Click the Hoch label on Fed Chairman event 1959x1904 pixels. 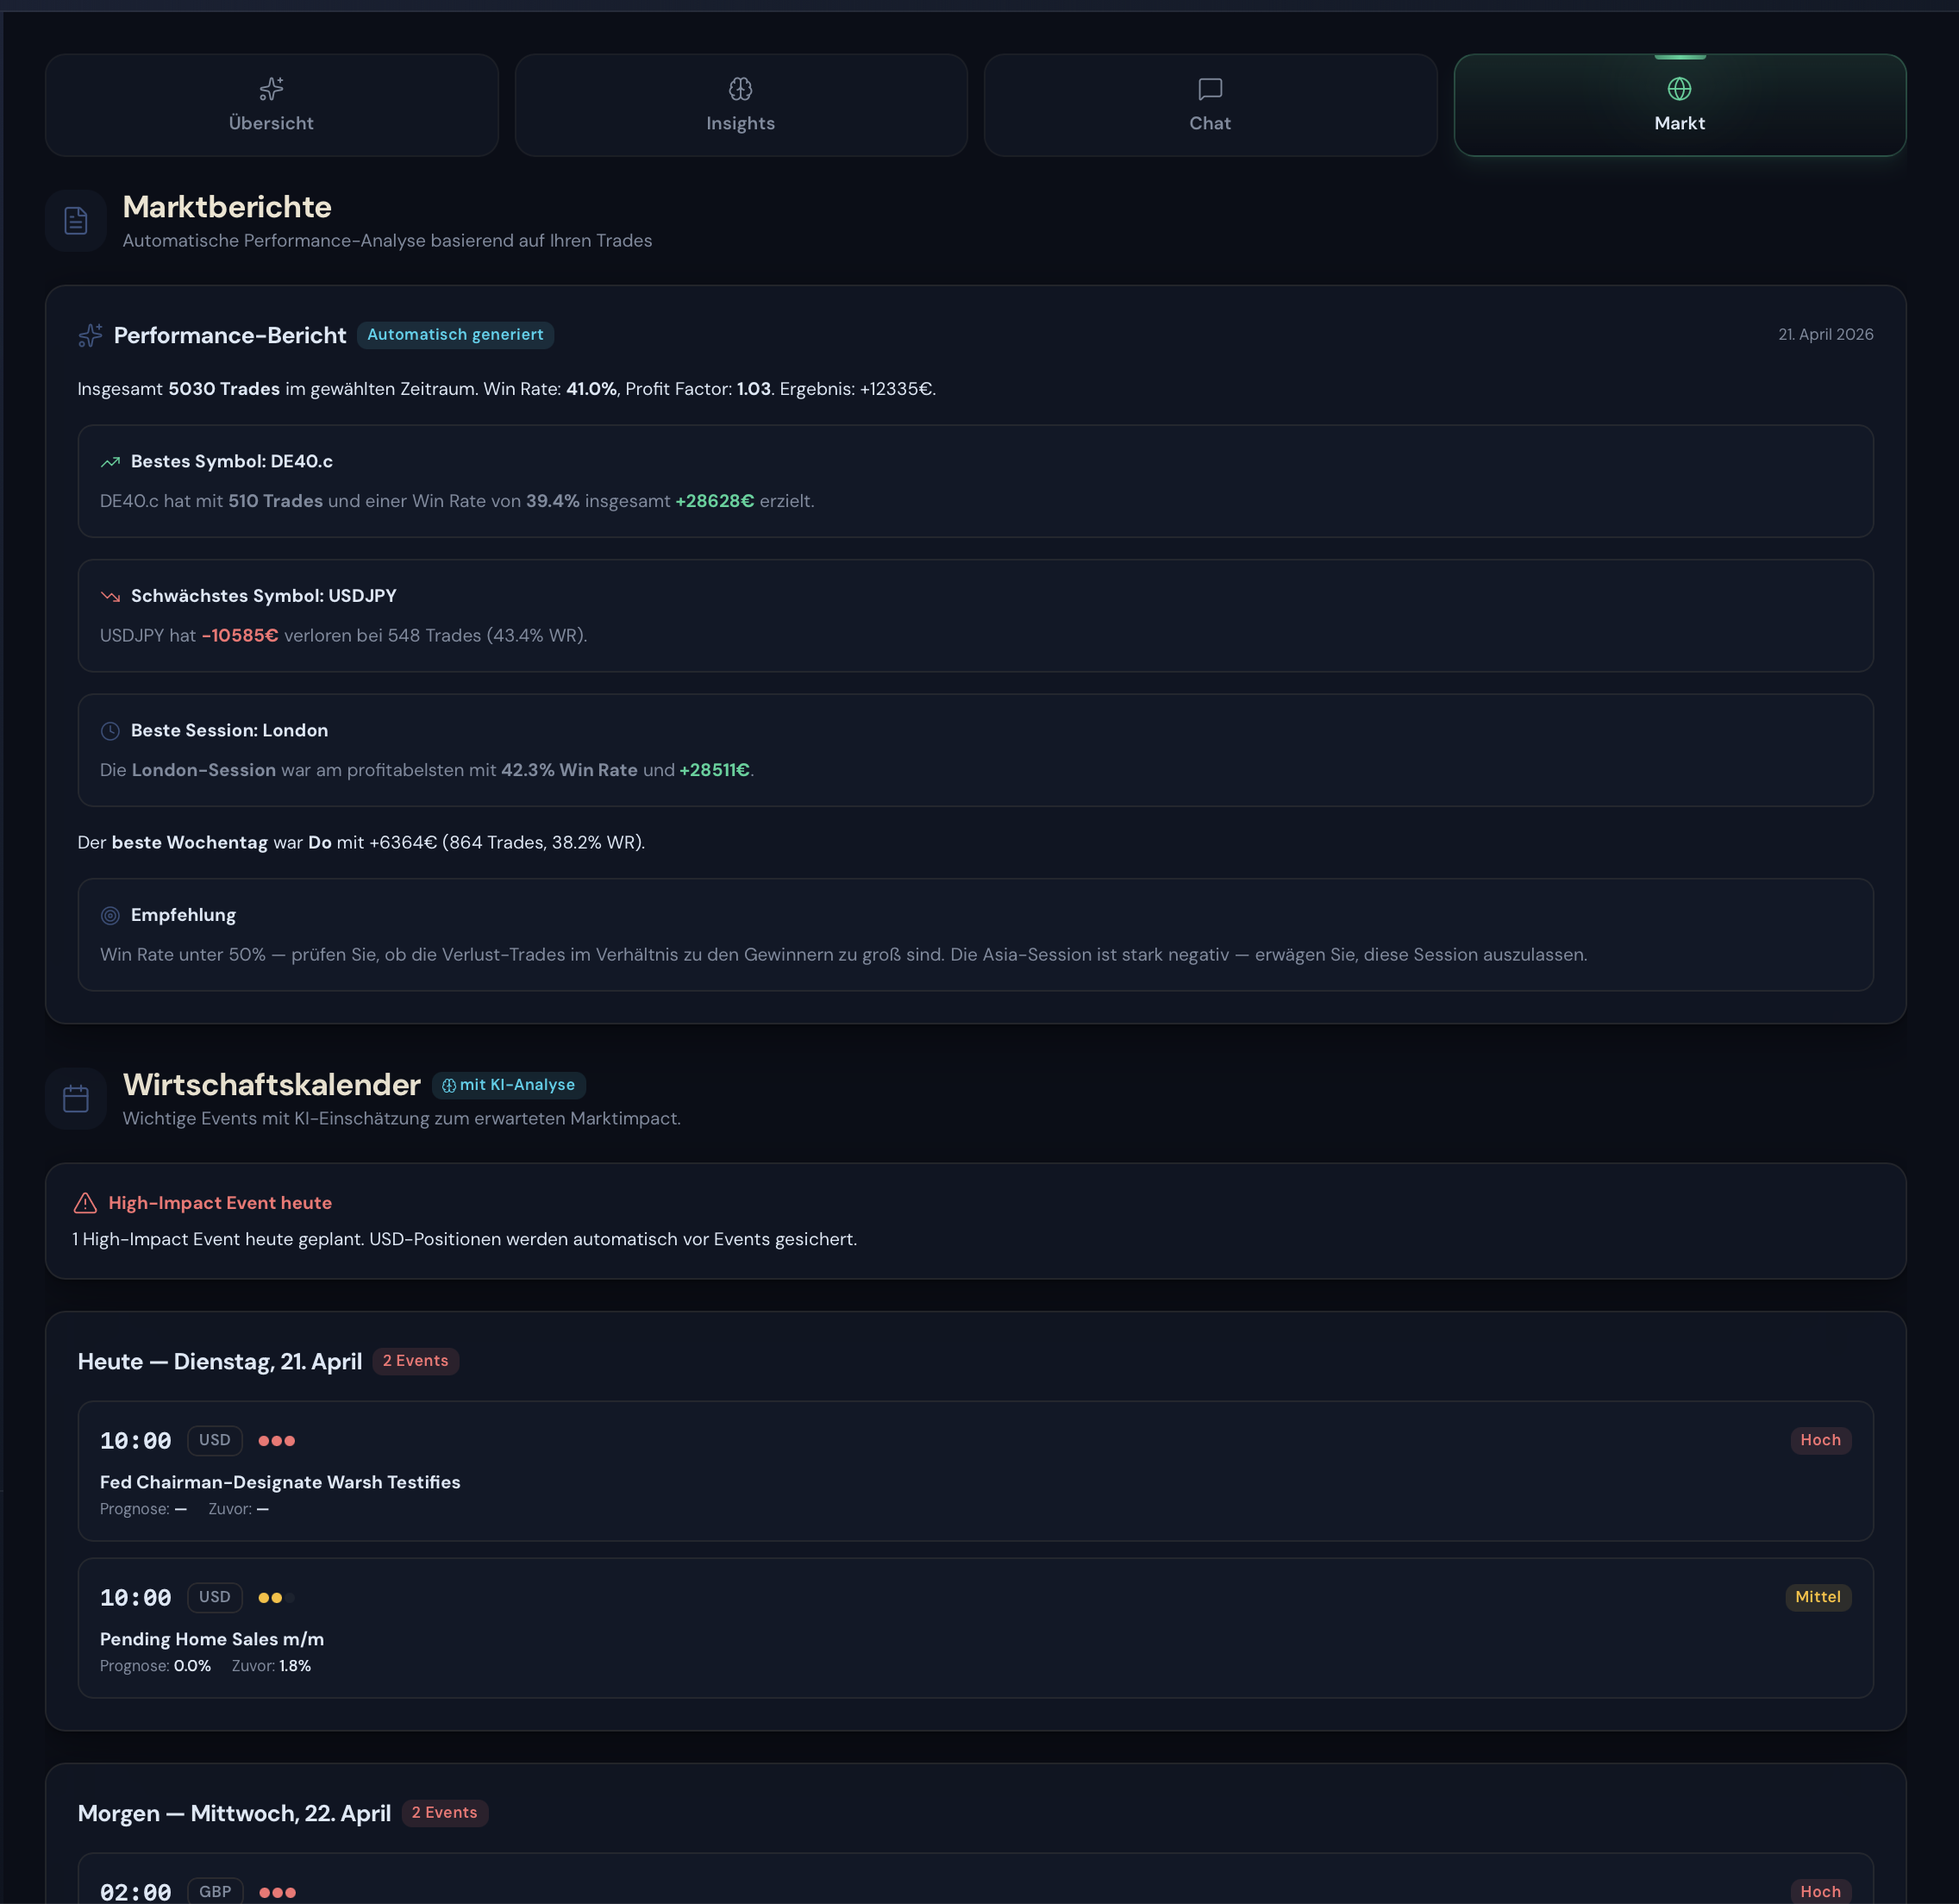tap(1820, 1440)
